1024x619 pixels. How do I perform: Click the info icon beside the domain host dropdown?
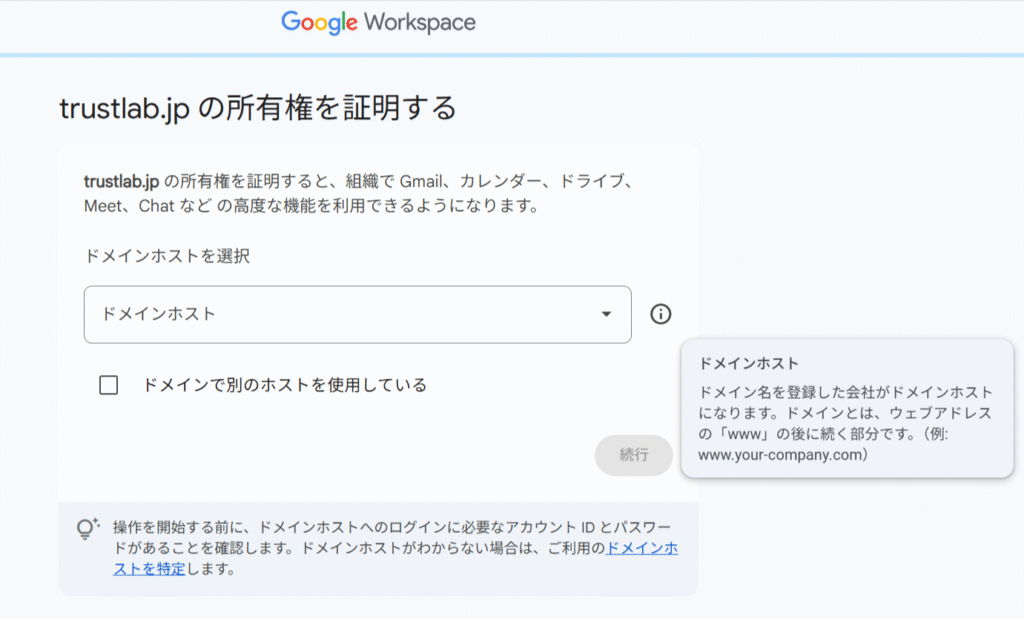click(x=660, y=314)
